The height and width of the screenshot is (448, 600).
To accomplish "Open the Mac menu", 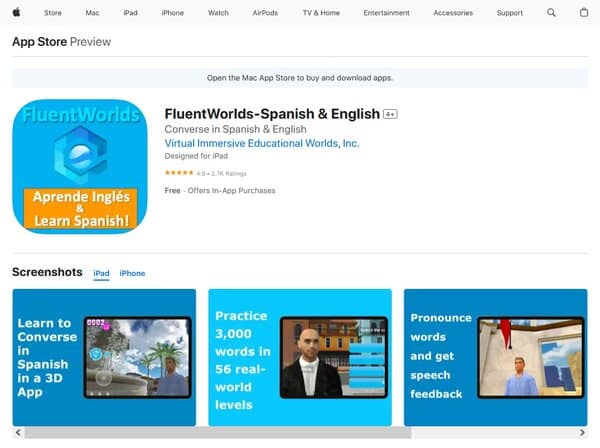I will 92,13.
